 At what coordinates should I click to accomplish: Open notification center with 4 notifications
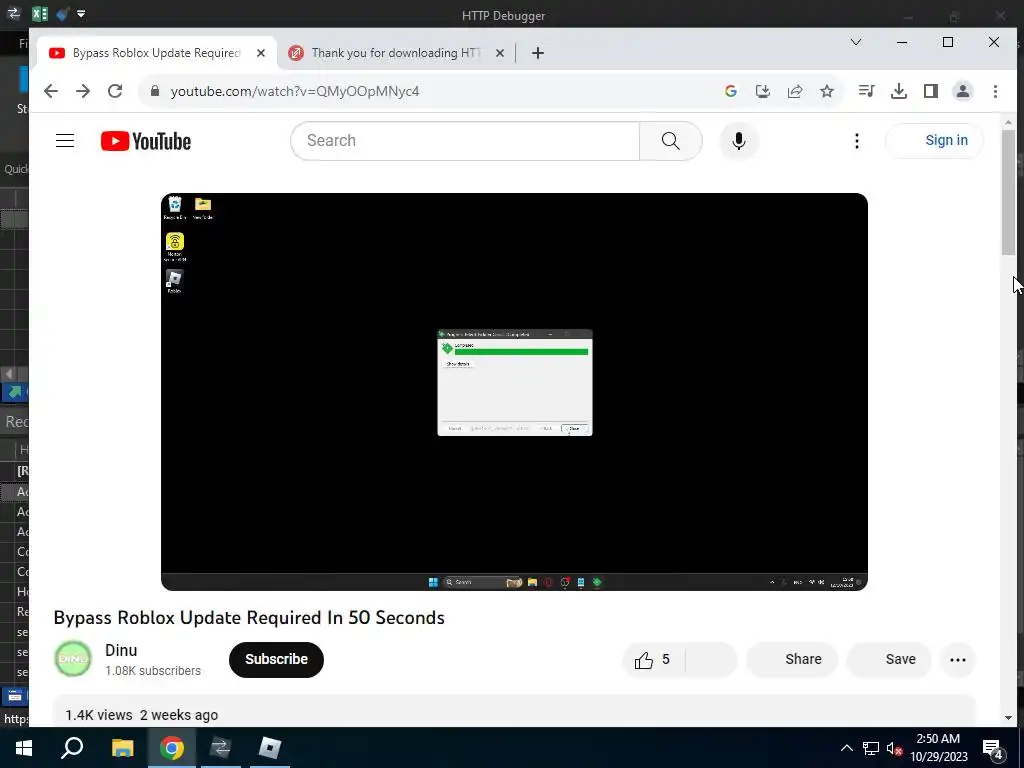point(994,750)
